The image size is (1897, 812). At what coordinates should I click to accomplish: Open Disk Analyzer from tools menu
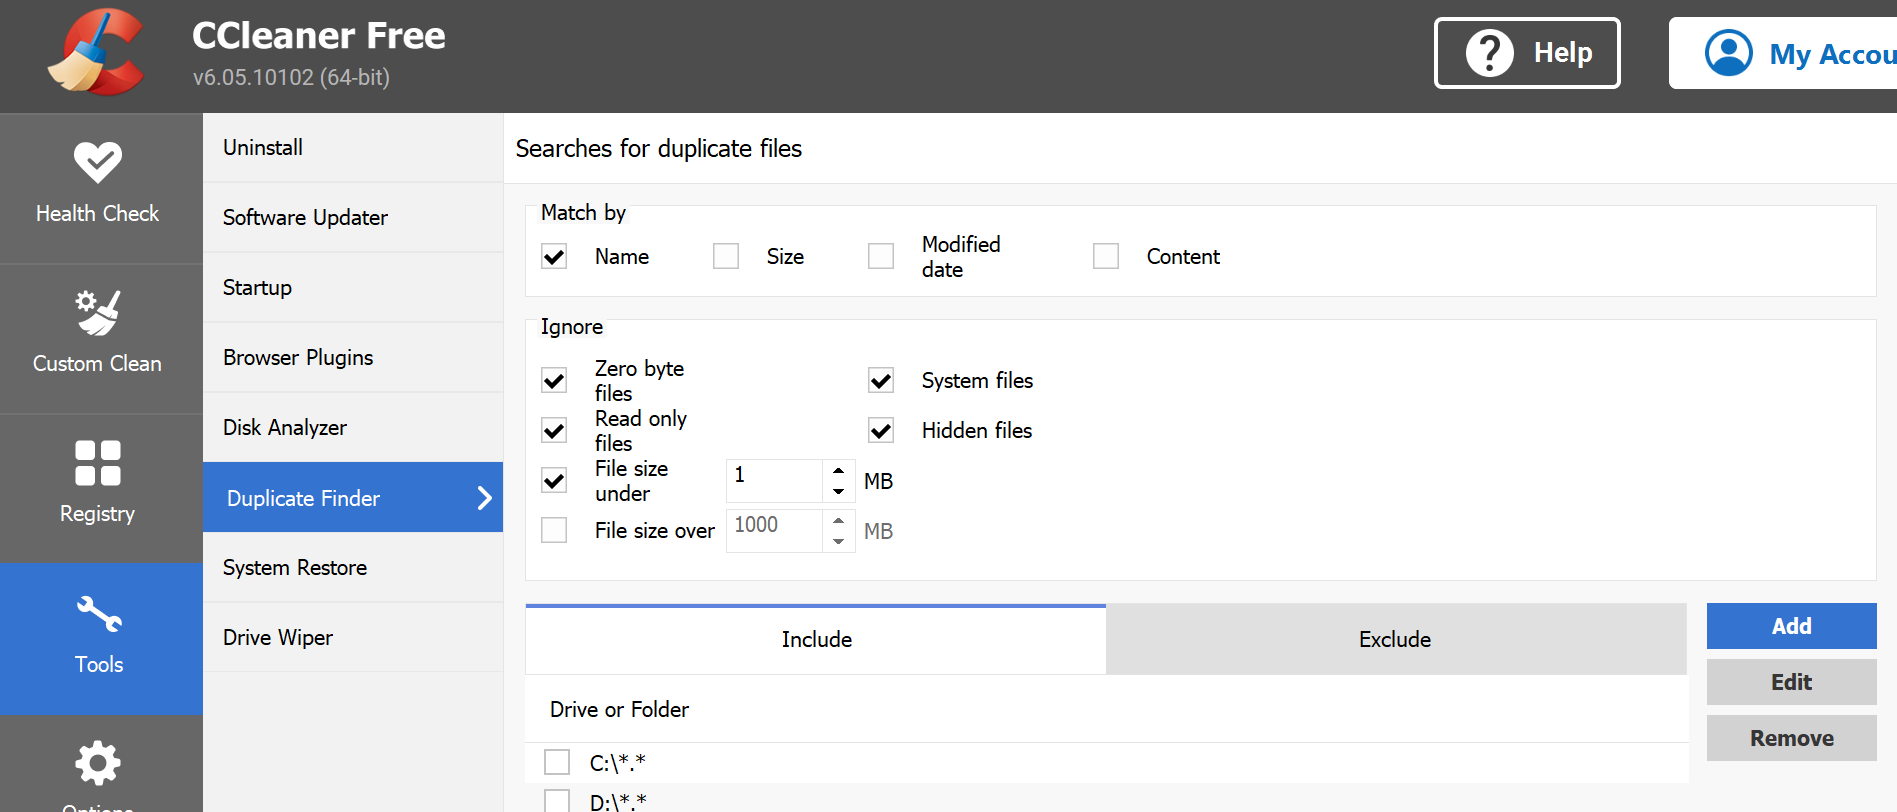pyautogui.click(x=285, y=428)
